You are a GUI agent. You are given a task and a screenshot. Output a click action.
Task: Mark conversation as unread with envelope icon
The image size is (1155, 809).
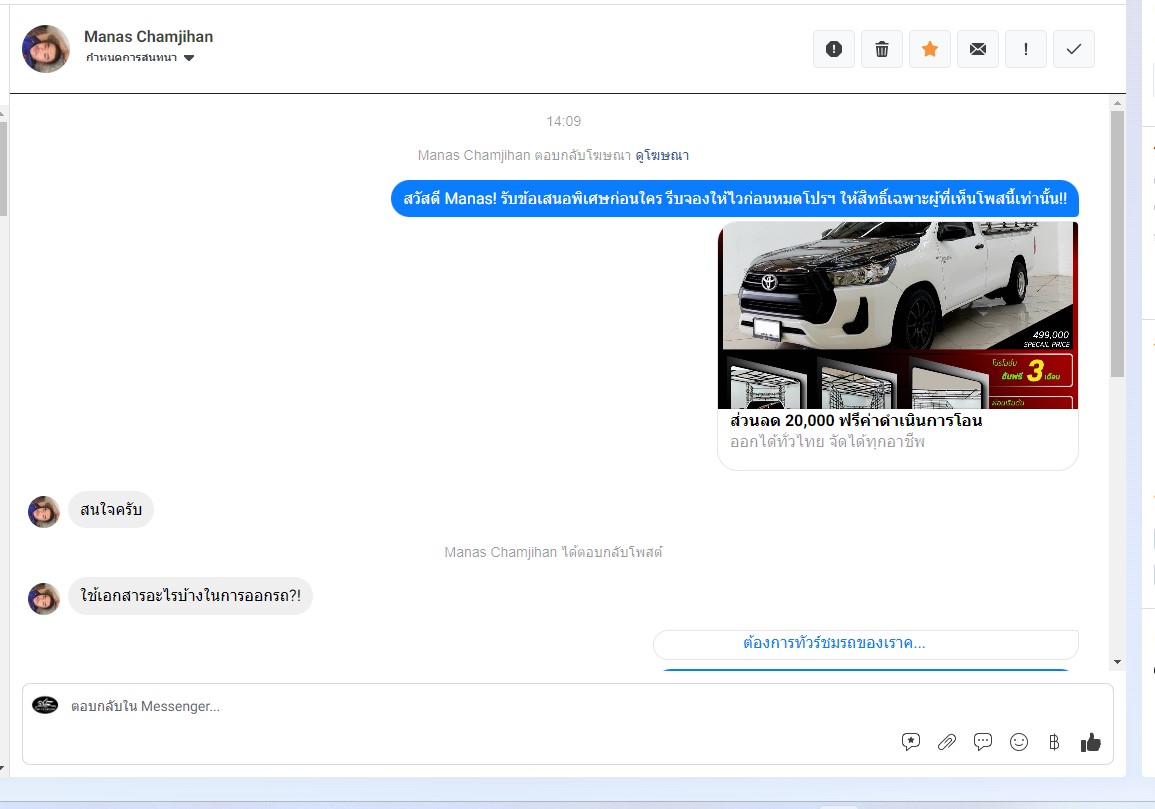pyautogui.click(x=978, y=49)
